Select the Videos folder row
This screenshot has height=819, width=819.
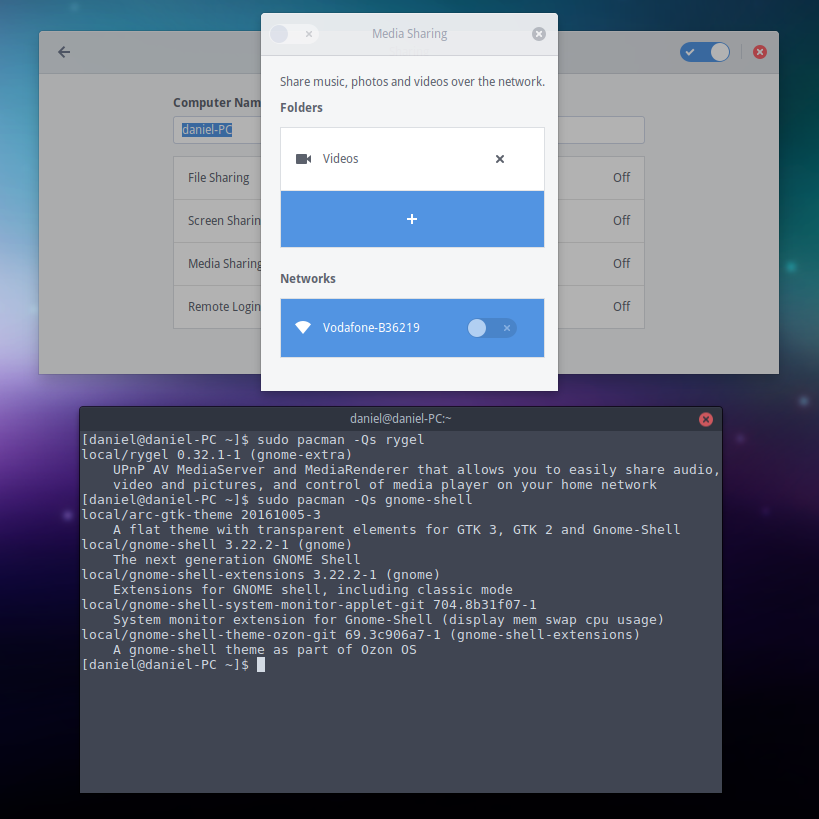coord(412,159)
